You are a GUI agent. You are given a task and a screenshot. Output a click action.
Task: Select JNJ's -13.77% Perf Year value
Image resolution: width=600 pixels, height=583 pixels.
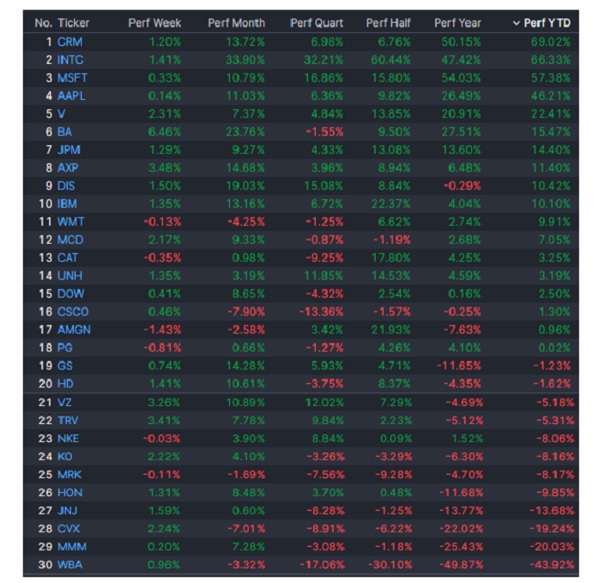(x=461, y=510)
